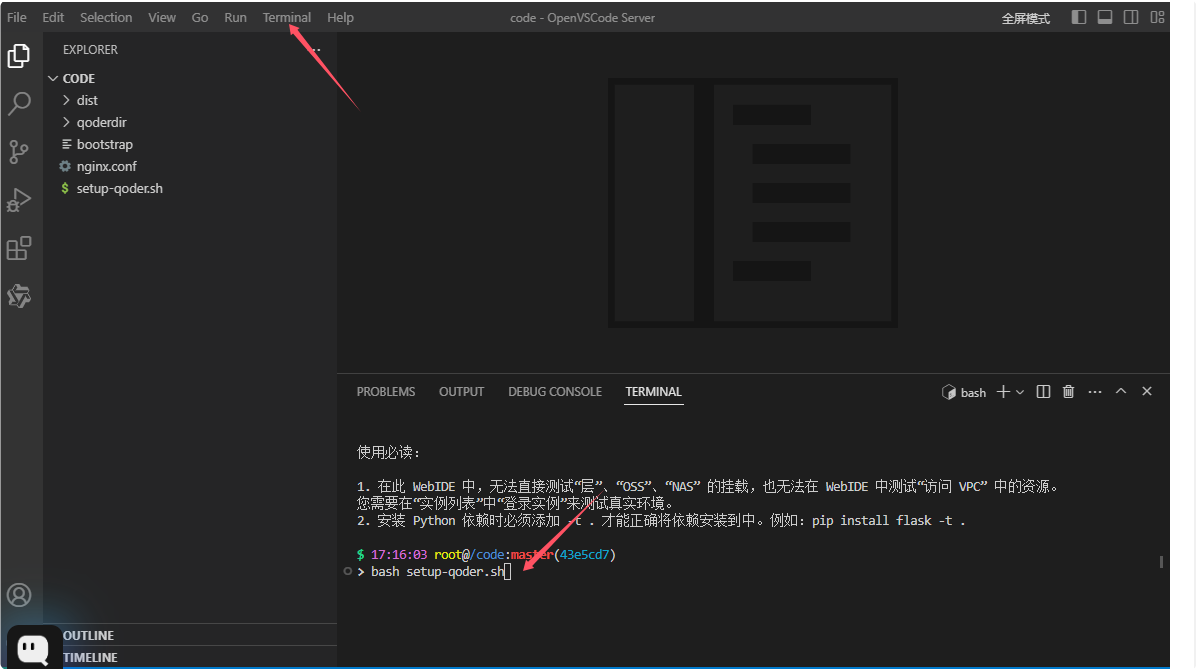The height and width of the screenshot is (669, 1196).
Task: Open the Terminal menu
Action: [x=286, y=17]
